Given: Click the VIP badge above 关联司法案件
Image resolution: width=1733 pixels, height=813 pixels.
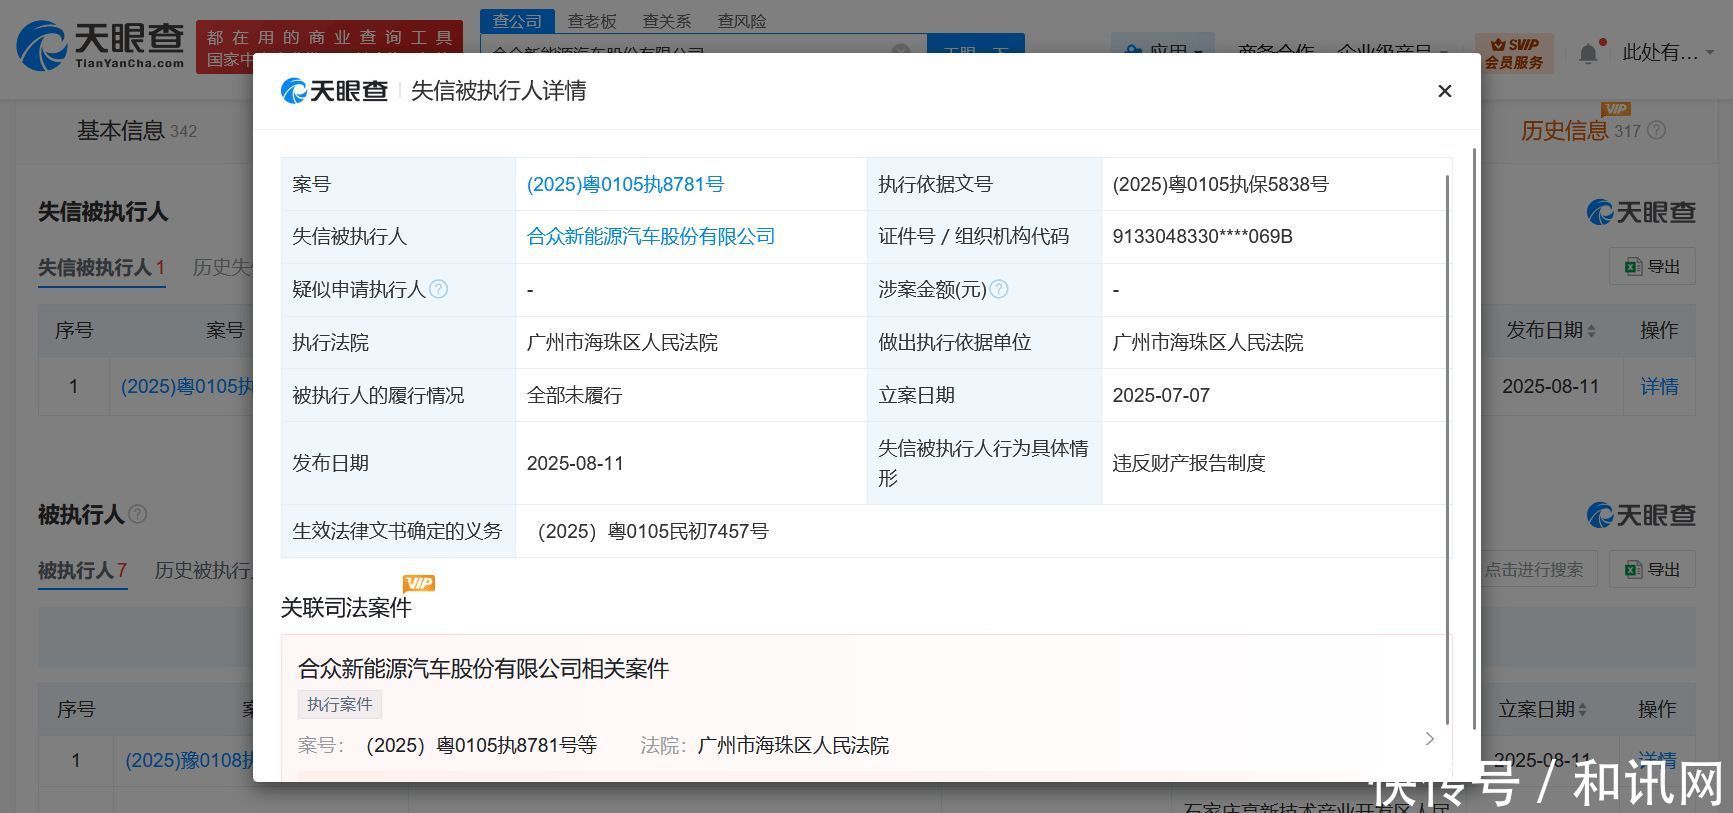Looking at the screenshot, I should 418,583.
